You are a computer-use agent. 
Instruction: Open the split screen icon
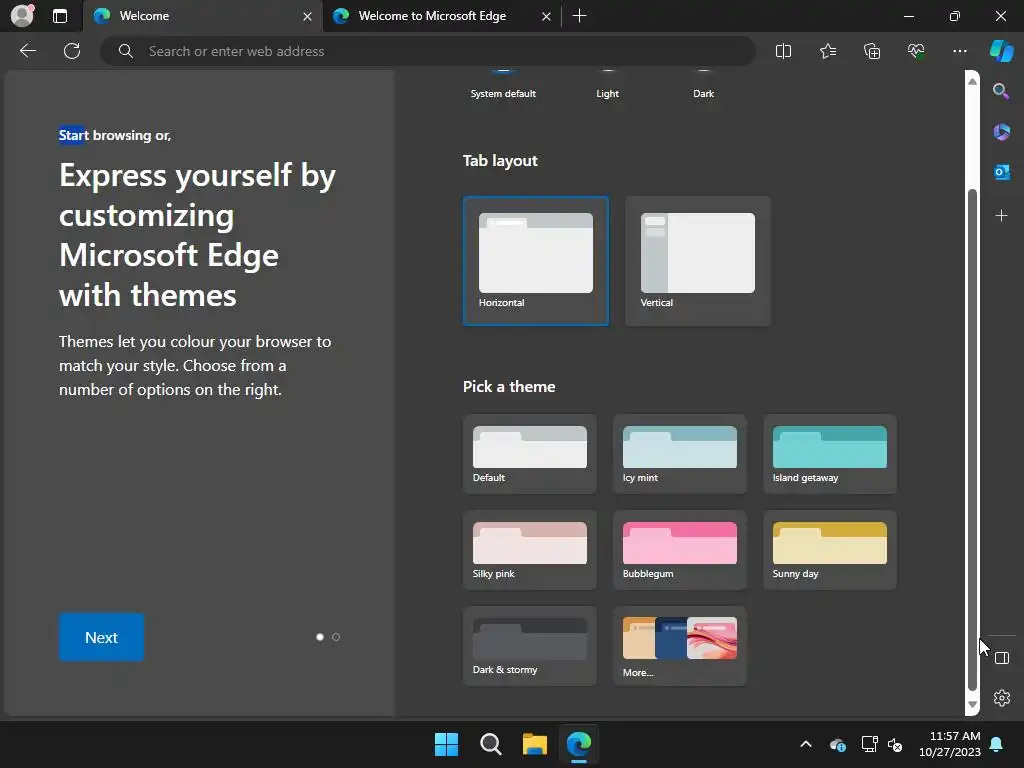point(783,51)
